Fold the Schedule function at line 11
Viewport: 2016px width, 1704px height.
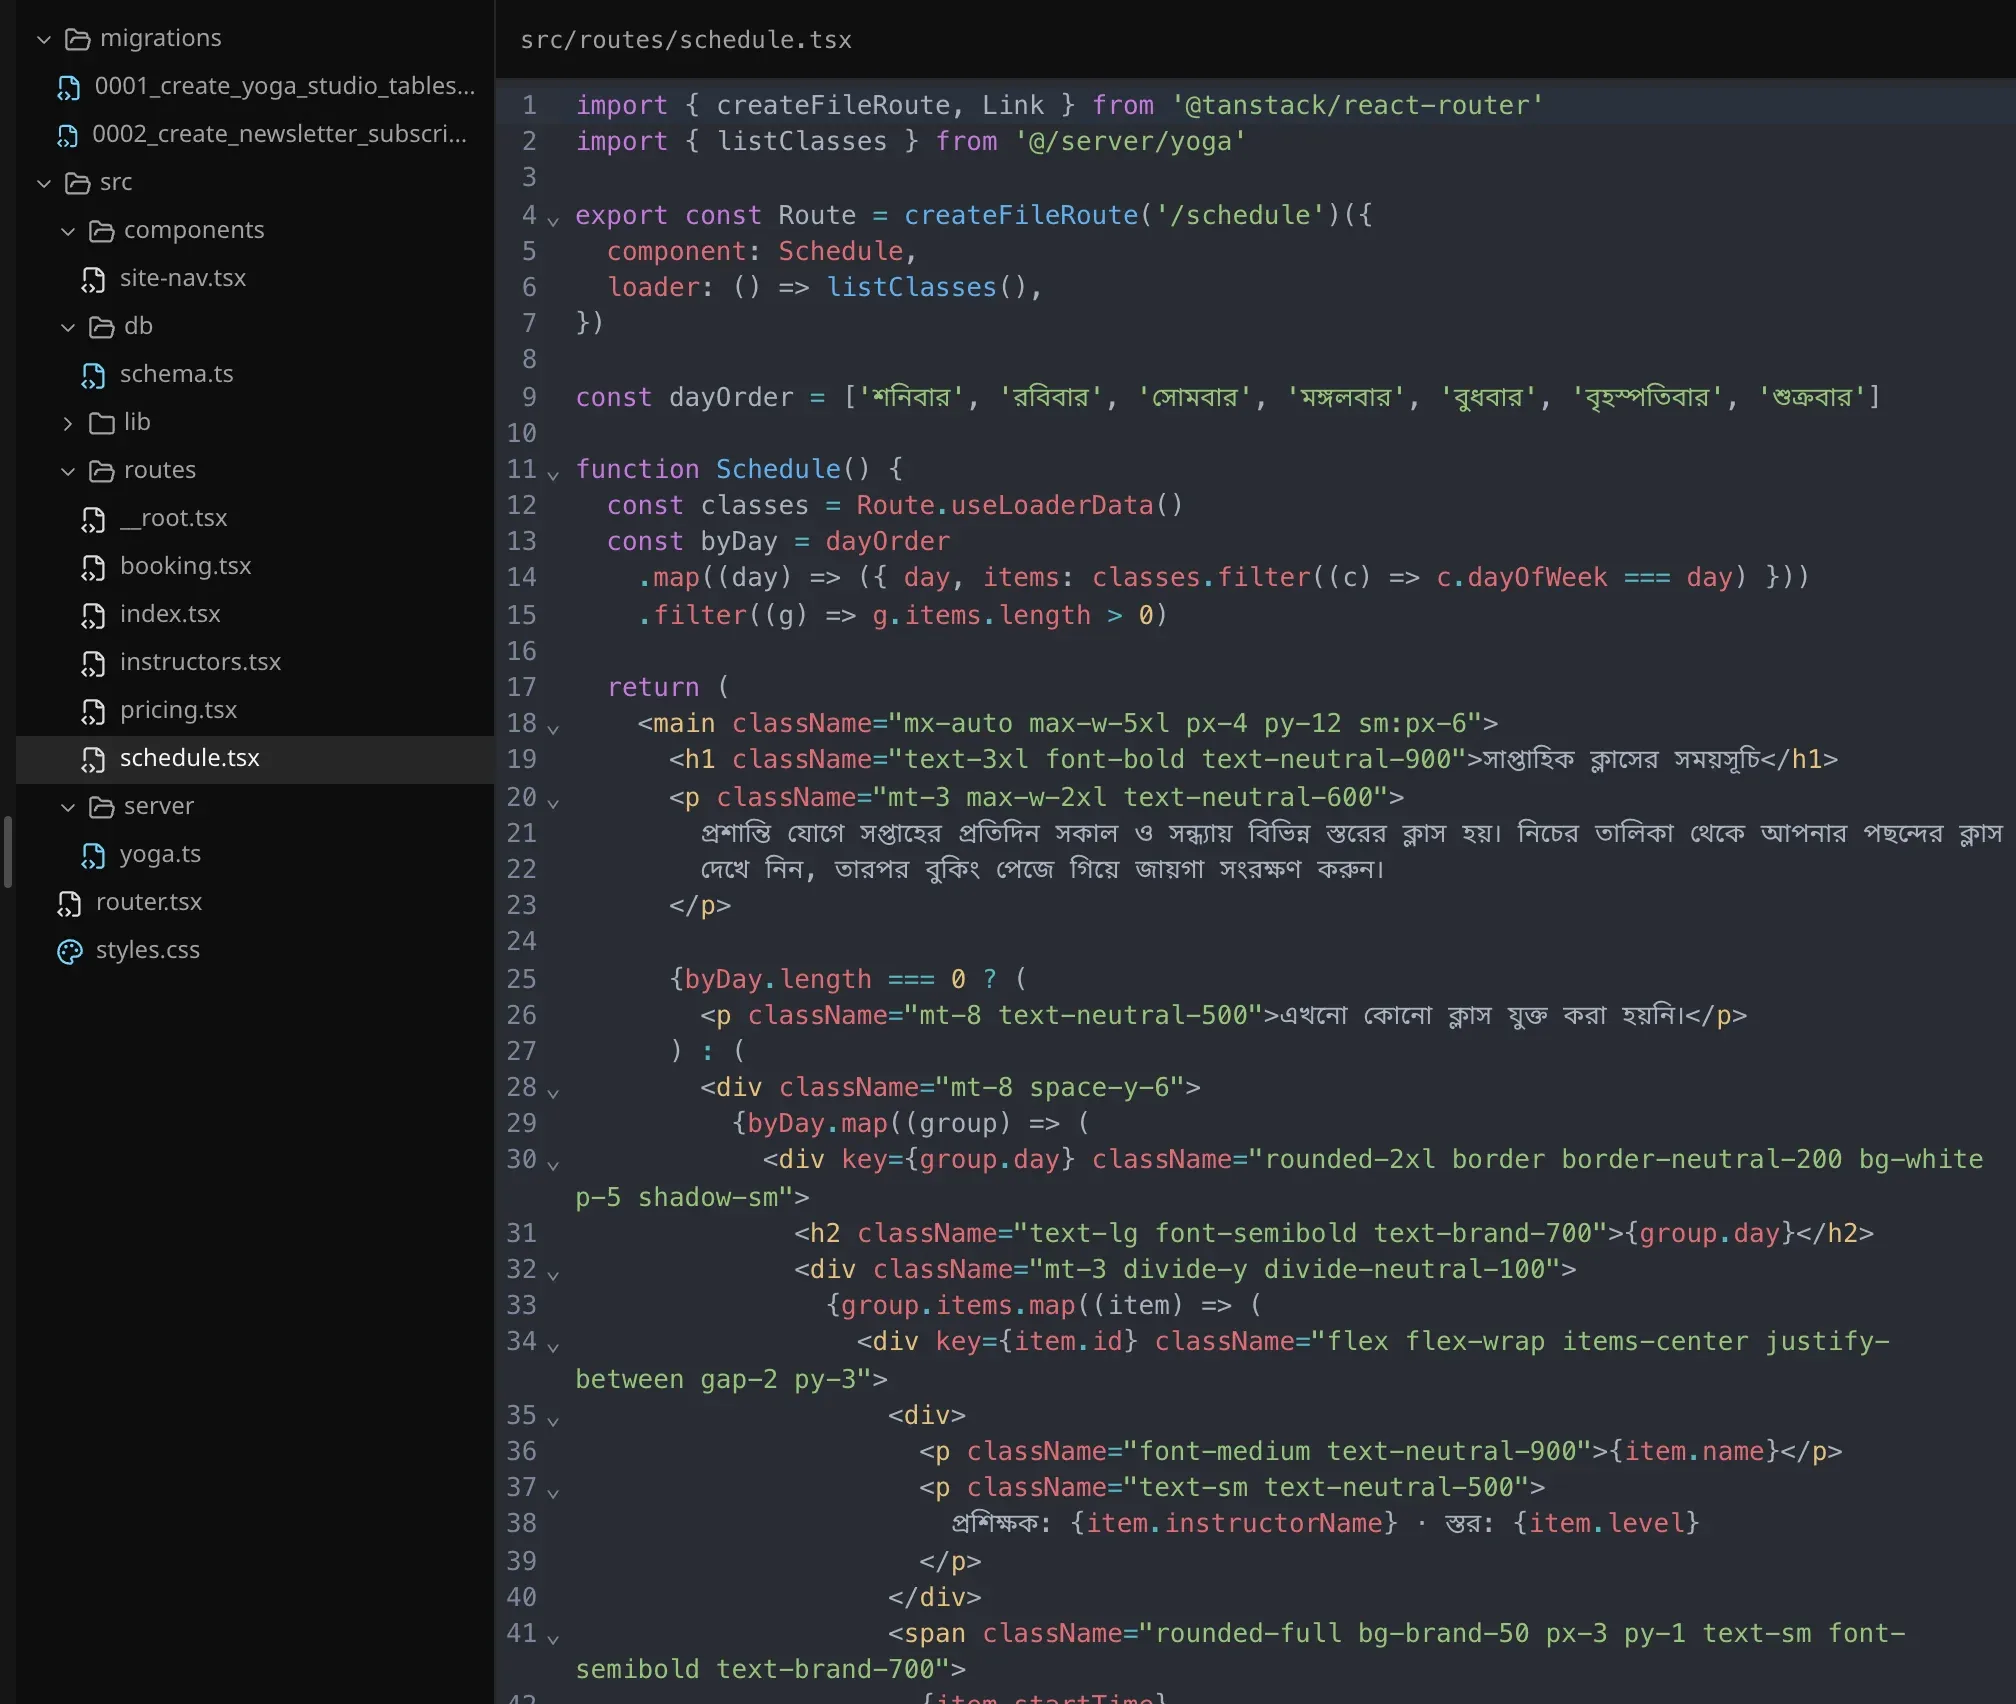pyautogui.click(x=553, y=474)
